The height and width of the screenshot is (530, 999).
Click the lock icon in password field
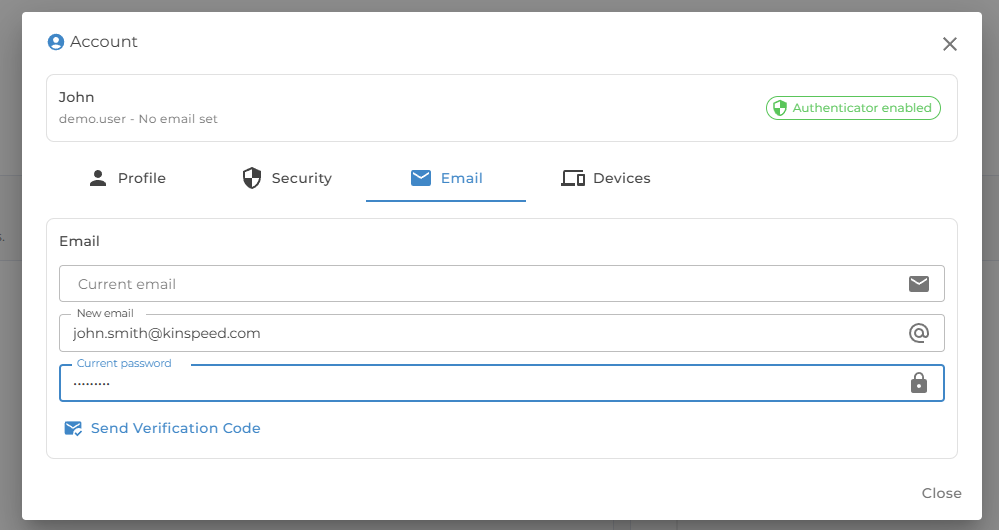(919, 383)
